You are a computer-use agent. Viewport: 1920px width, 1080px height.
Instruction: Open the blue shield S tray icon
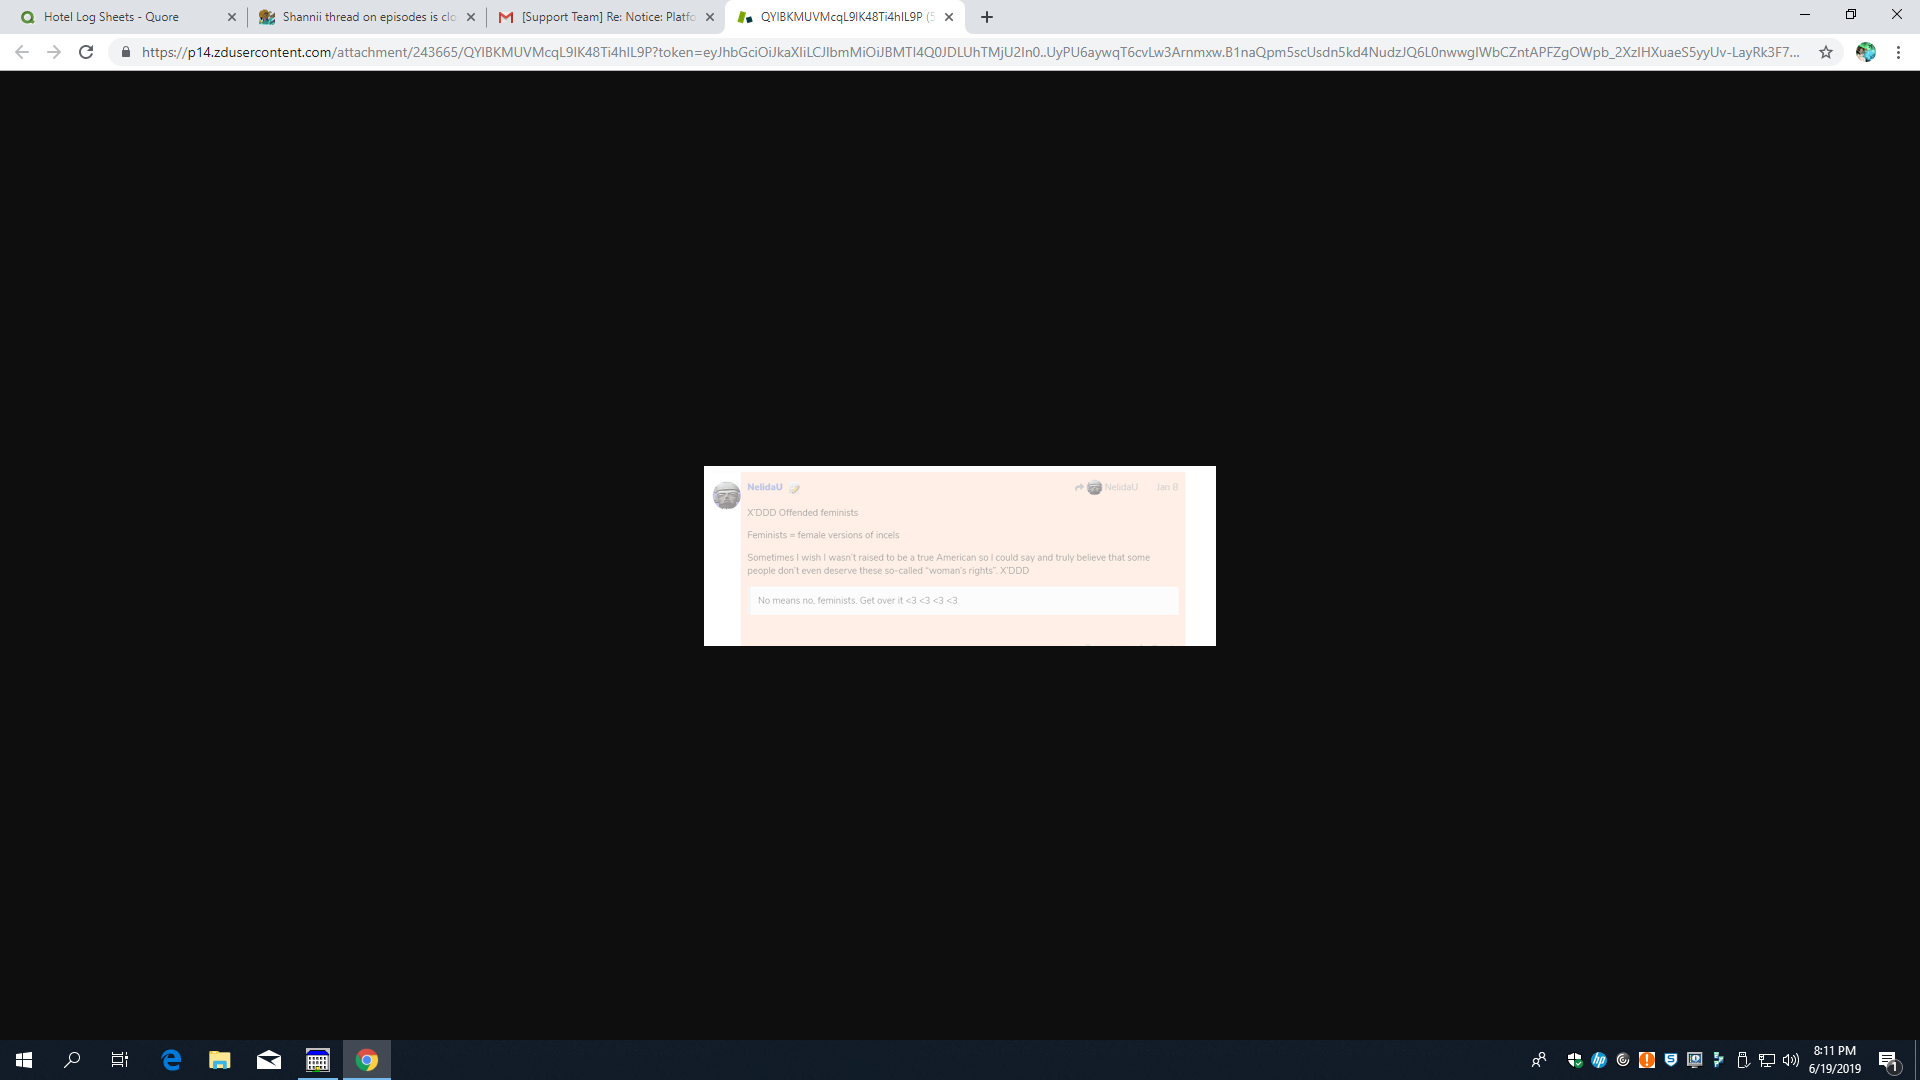(1671, 1060)
